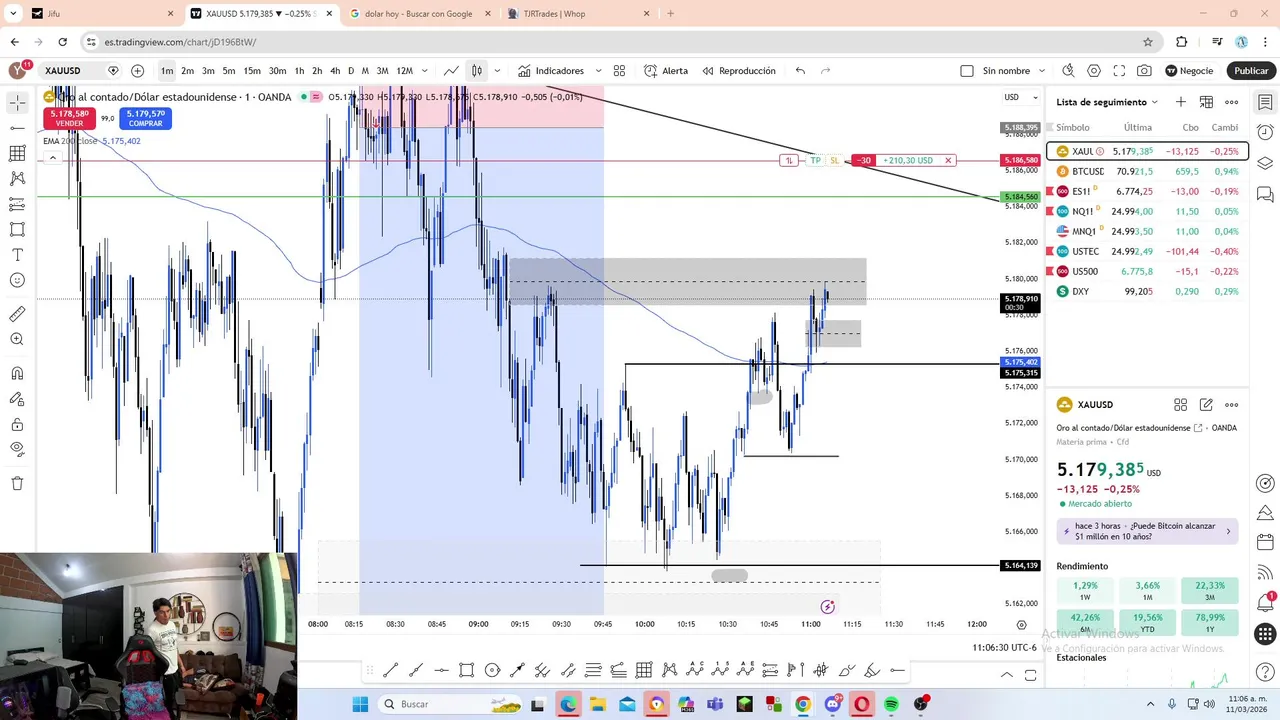Image resolution: width=1280 pixels, height=720 pixels.
Task: Activate the zoom in tool
Action: coord(17,339)
